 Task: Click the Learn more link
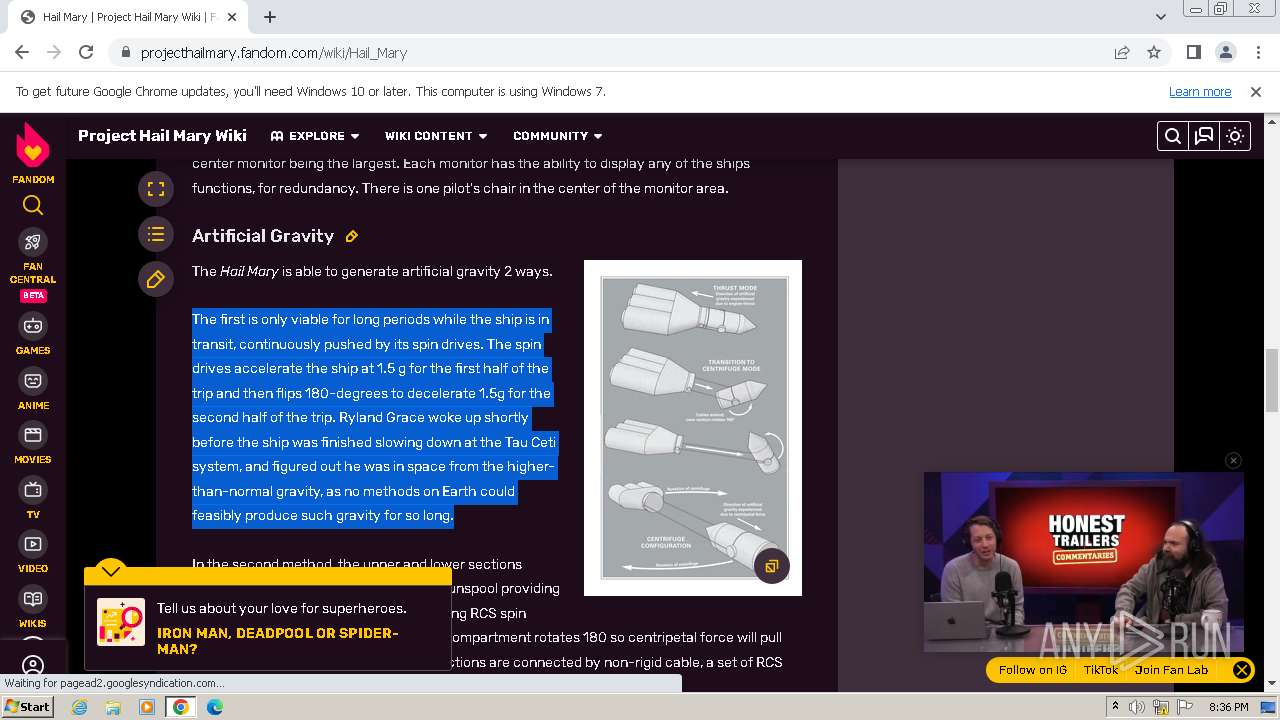pos(1200,91)
